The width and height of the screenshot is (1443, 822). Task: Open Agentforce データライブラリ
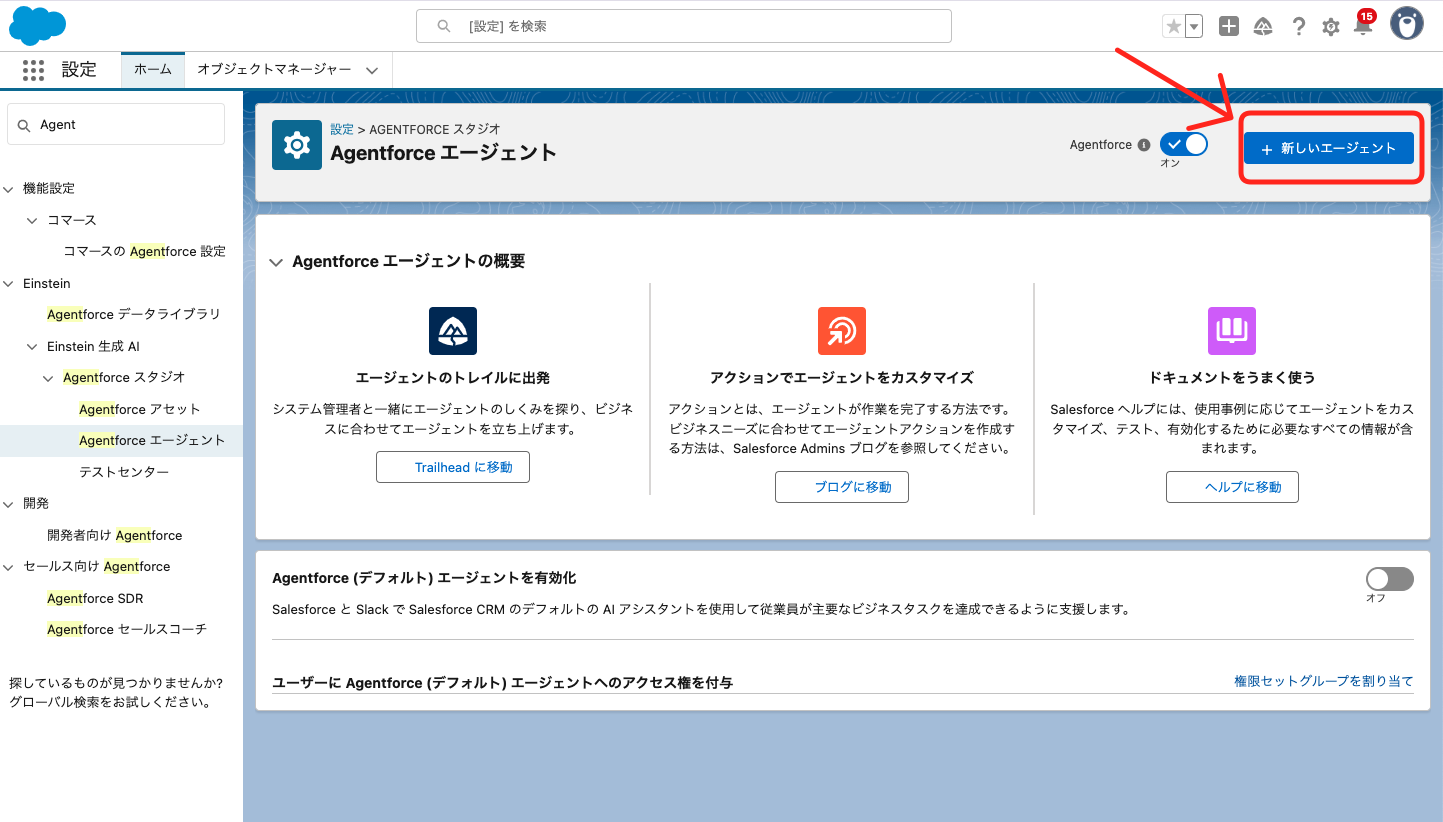point(134,314)
